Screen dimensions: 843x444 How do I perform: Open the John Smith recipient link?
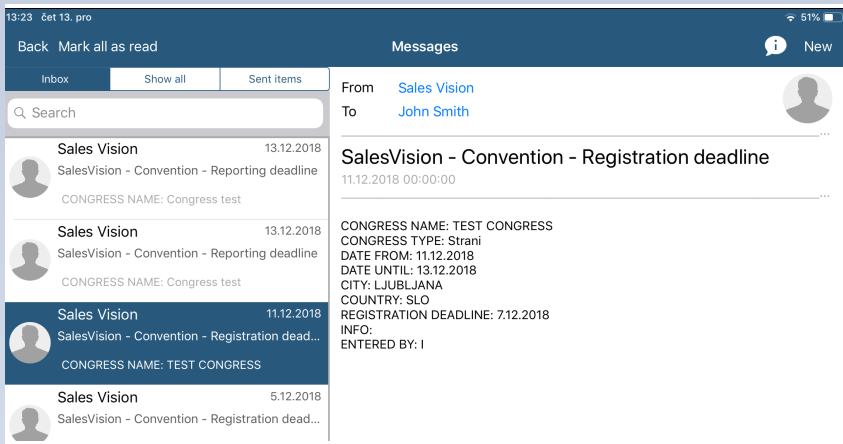coord(433,111)
